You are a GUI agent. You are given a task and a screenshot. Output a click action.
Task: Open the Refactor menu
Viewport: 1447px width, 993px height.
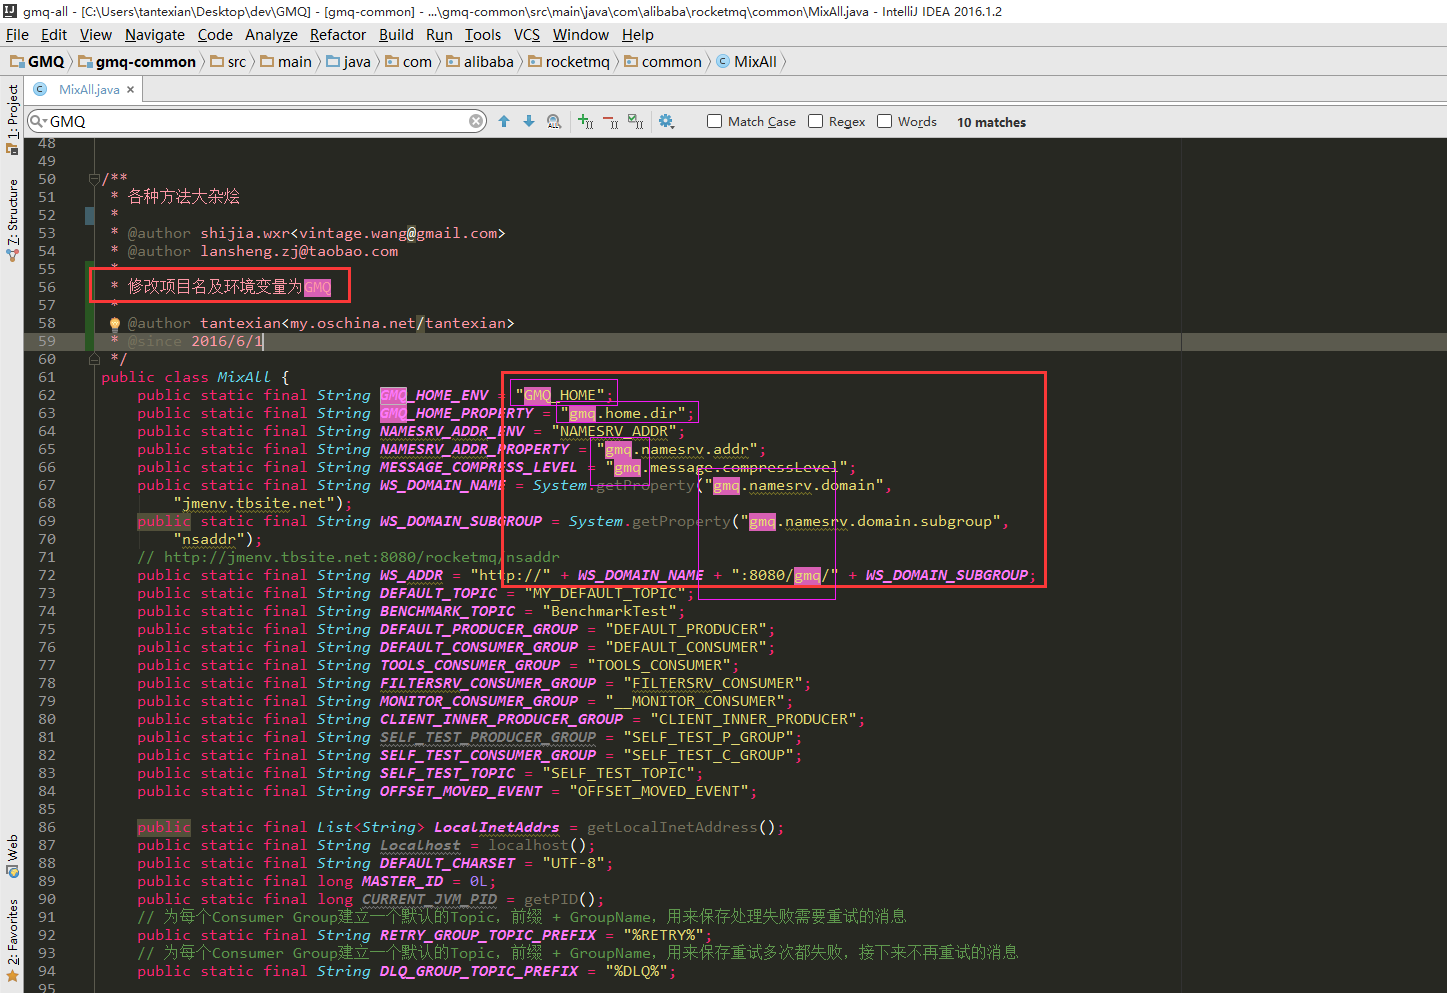[x=338, y=34]
